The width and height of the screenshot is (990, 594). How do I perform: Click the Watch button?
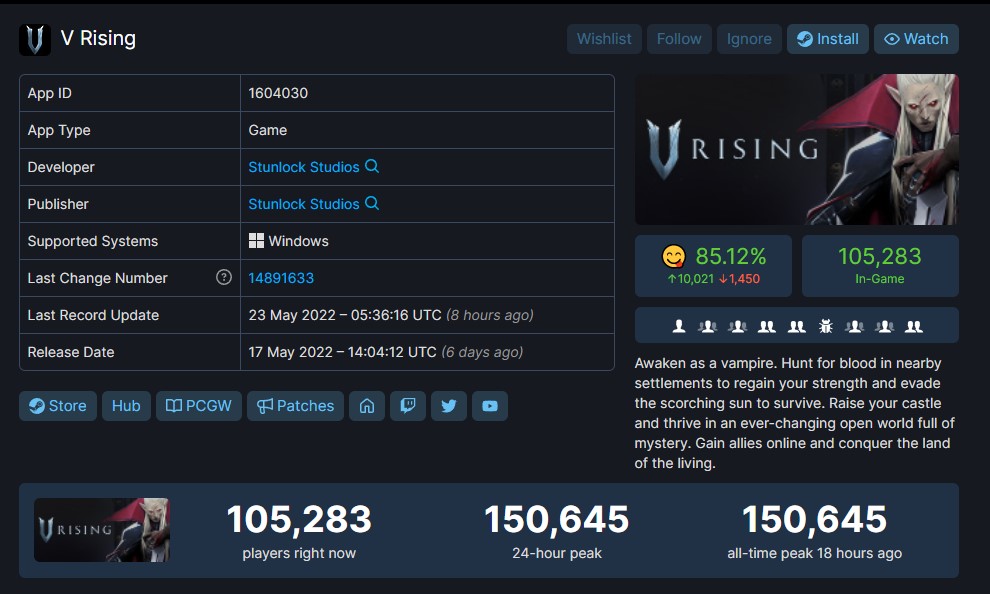pyautogui.click(x=916, y=39)
